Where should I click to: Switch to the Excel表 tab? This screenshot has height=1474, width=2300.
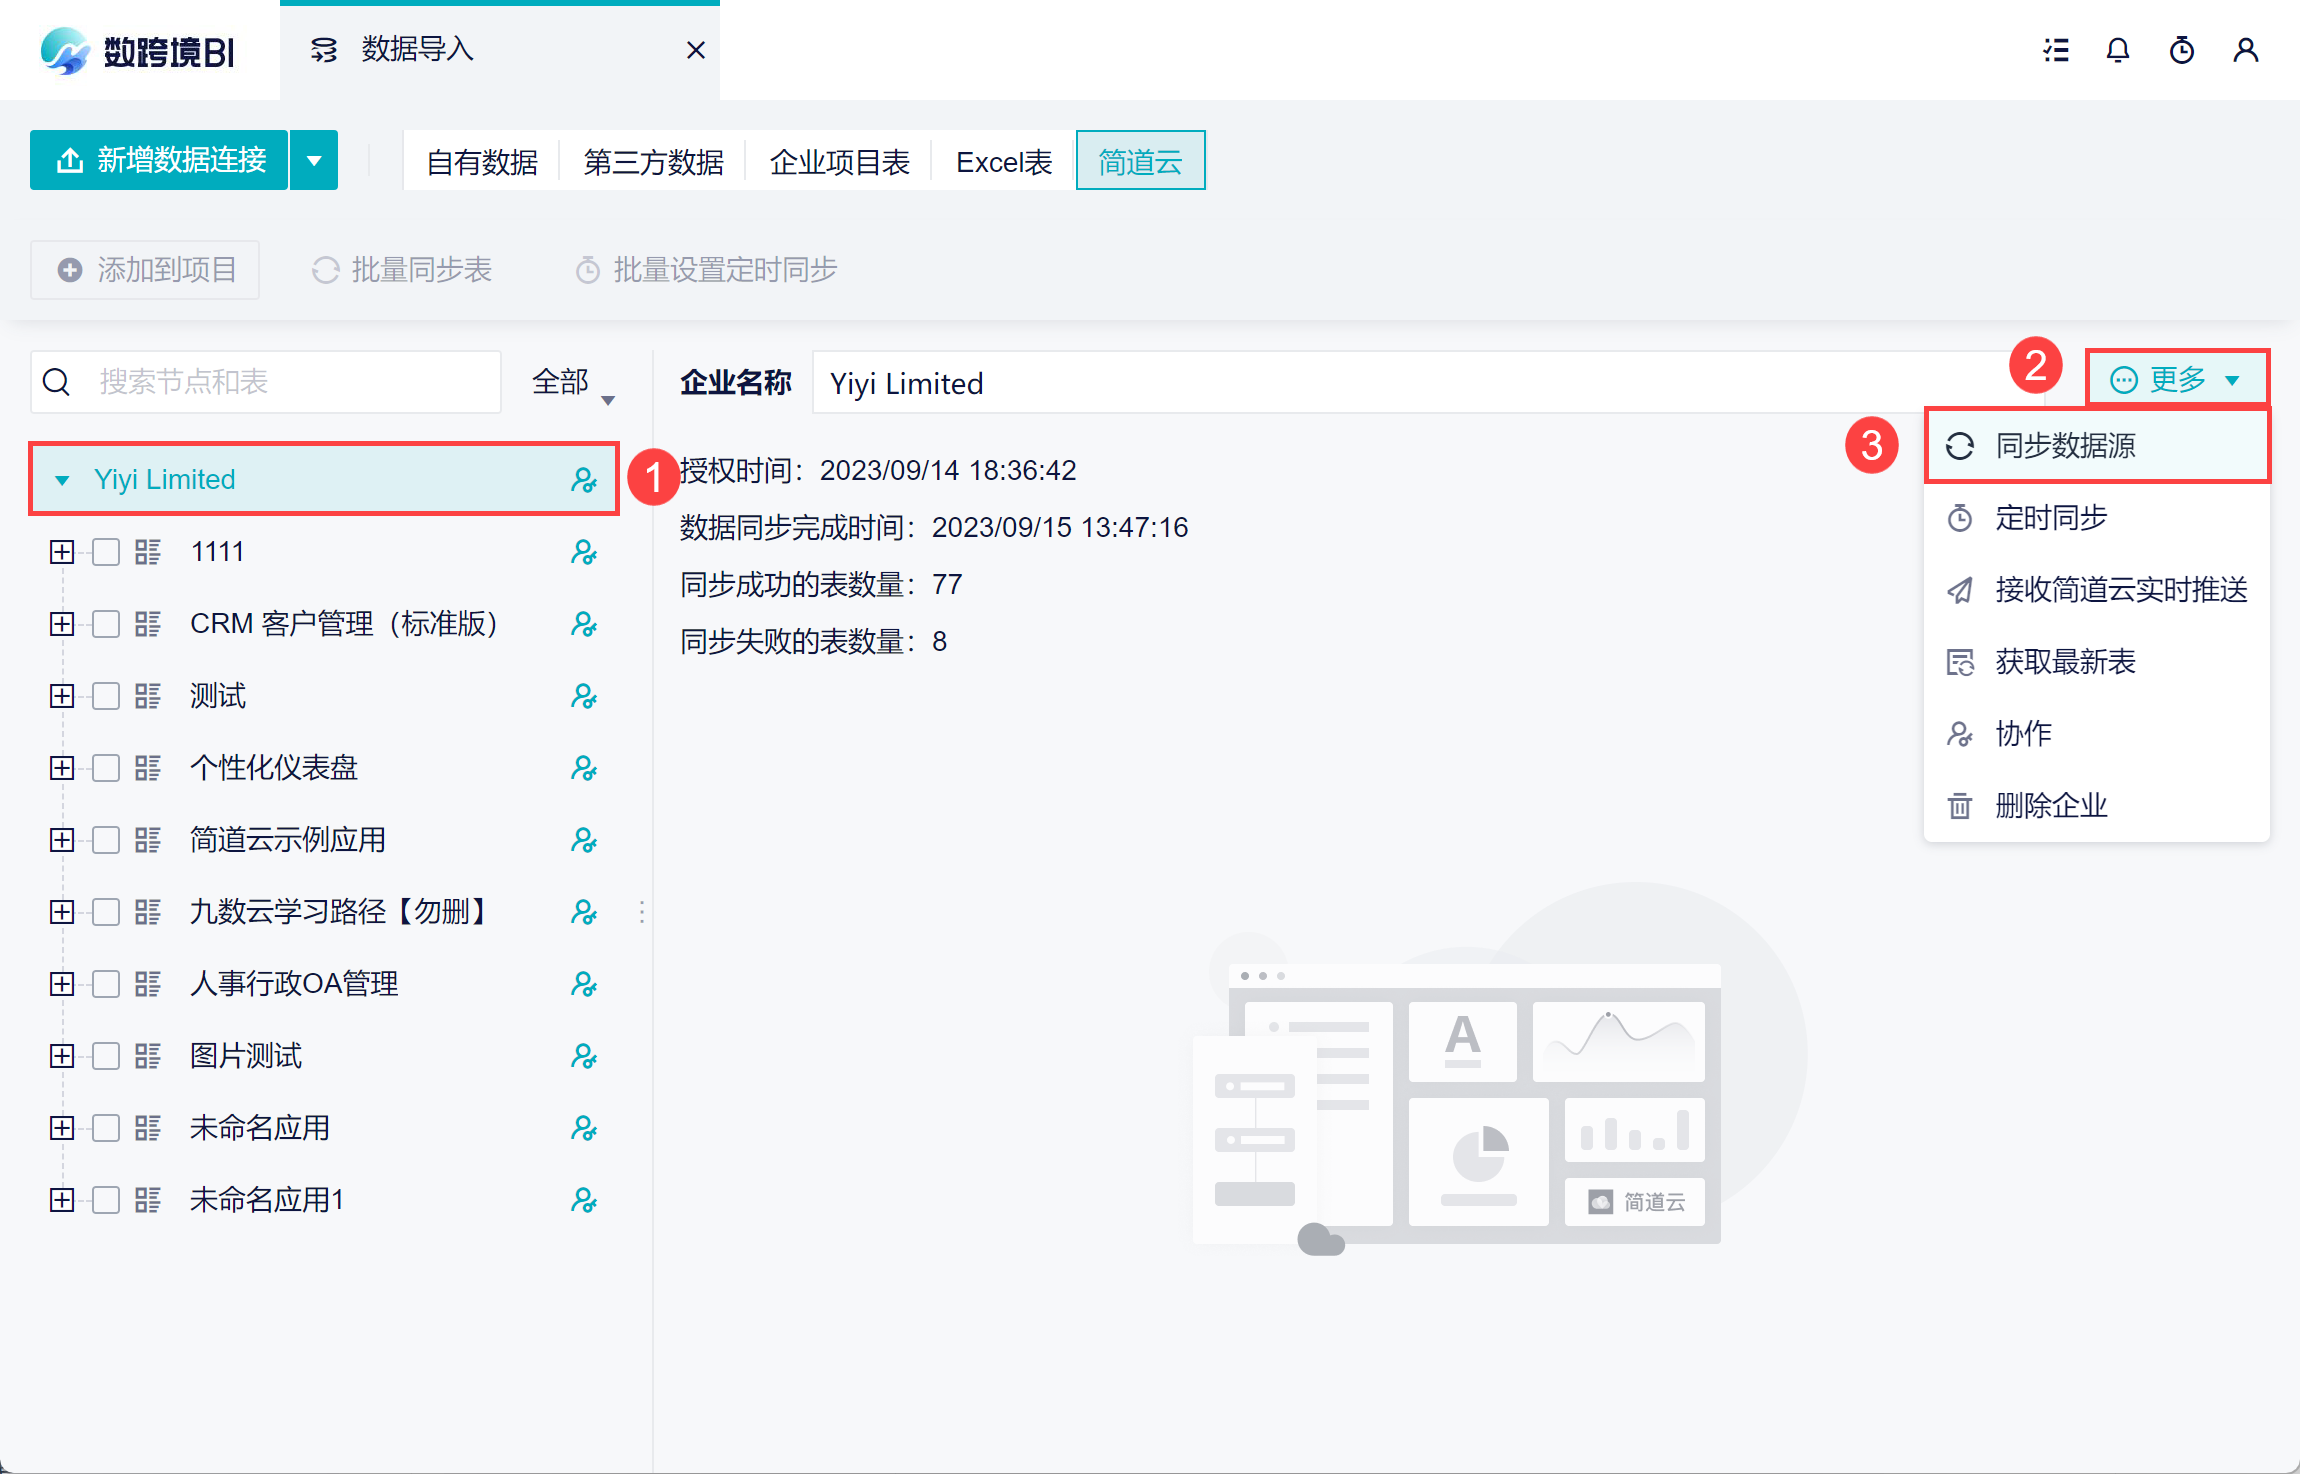(1003, 161)
